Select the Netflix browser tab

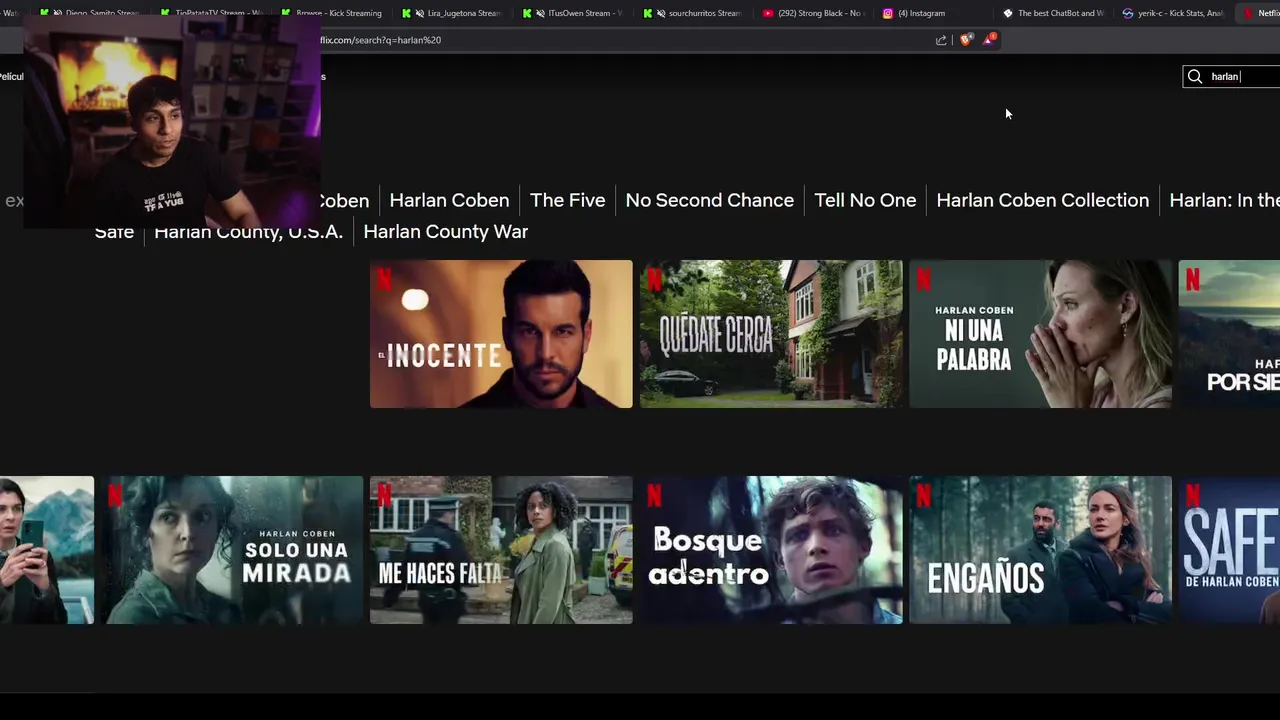(x=1260, y=13)
